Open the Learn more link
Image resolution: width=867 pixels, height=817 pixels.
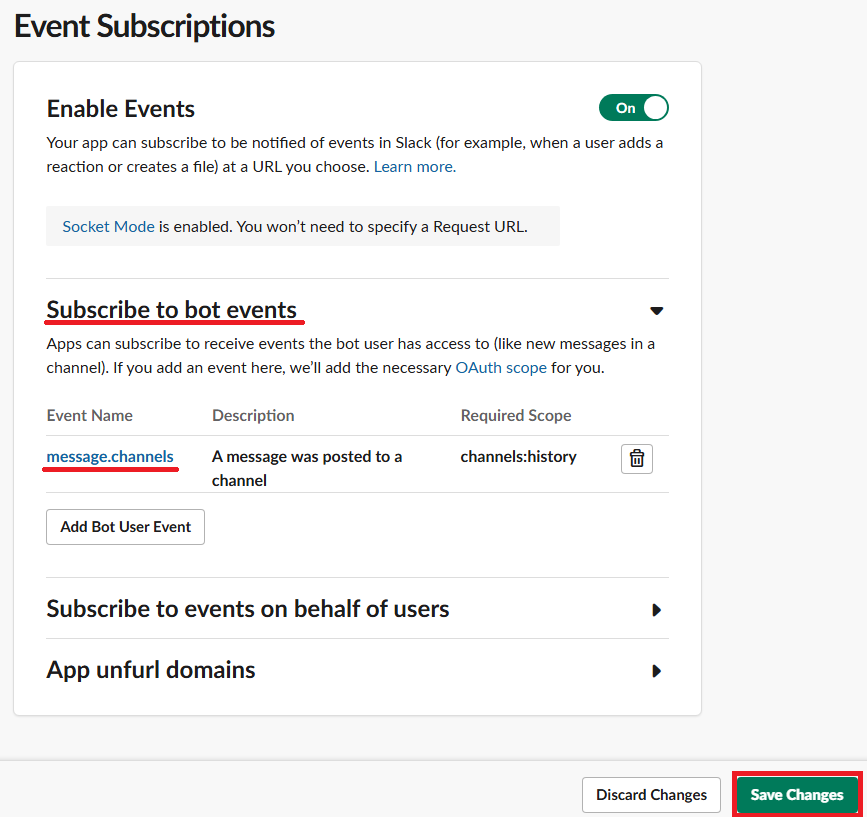pos(414,166)
